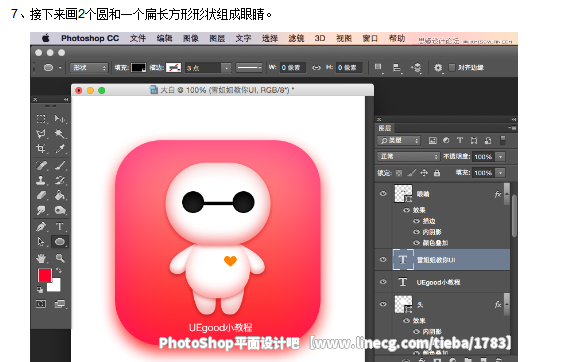Viewport: 567px width, 362px height.
Task: Hide the 眼睛 layer
Action: [x=383, y=194]
